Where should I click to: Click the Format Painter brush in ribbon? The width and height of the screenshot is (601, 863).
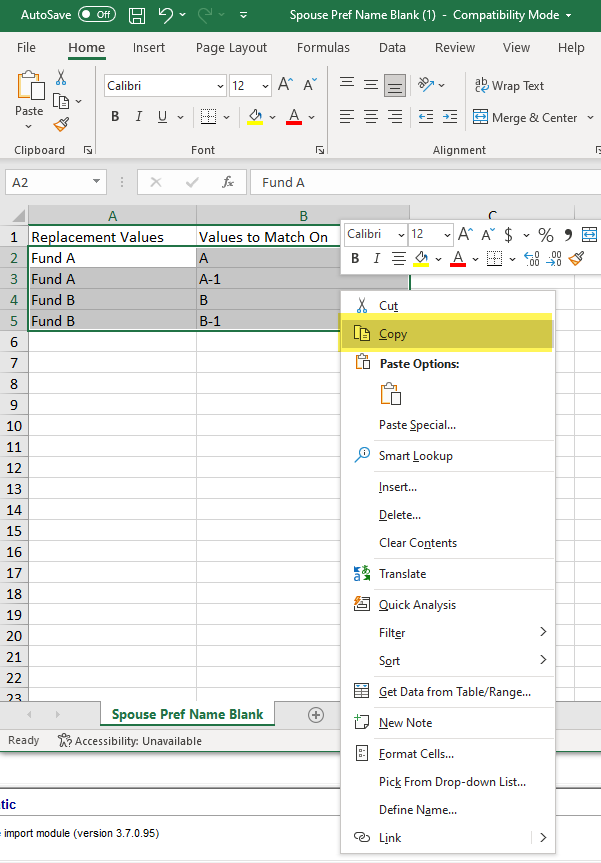pyautogui.click(x=62, y=124)
